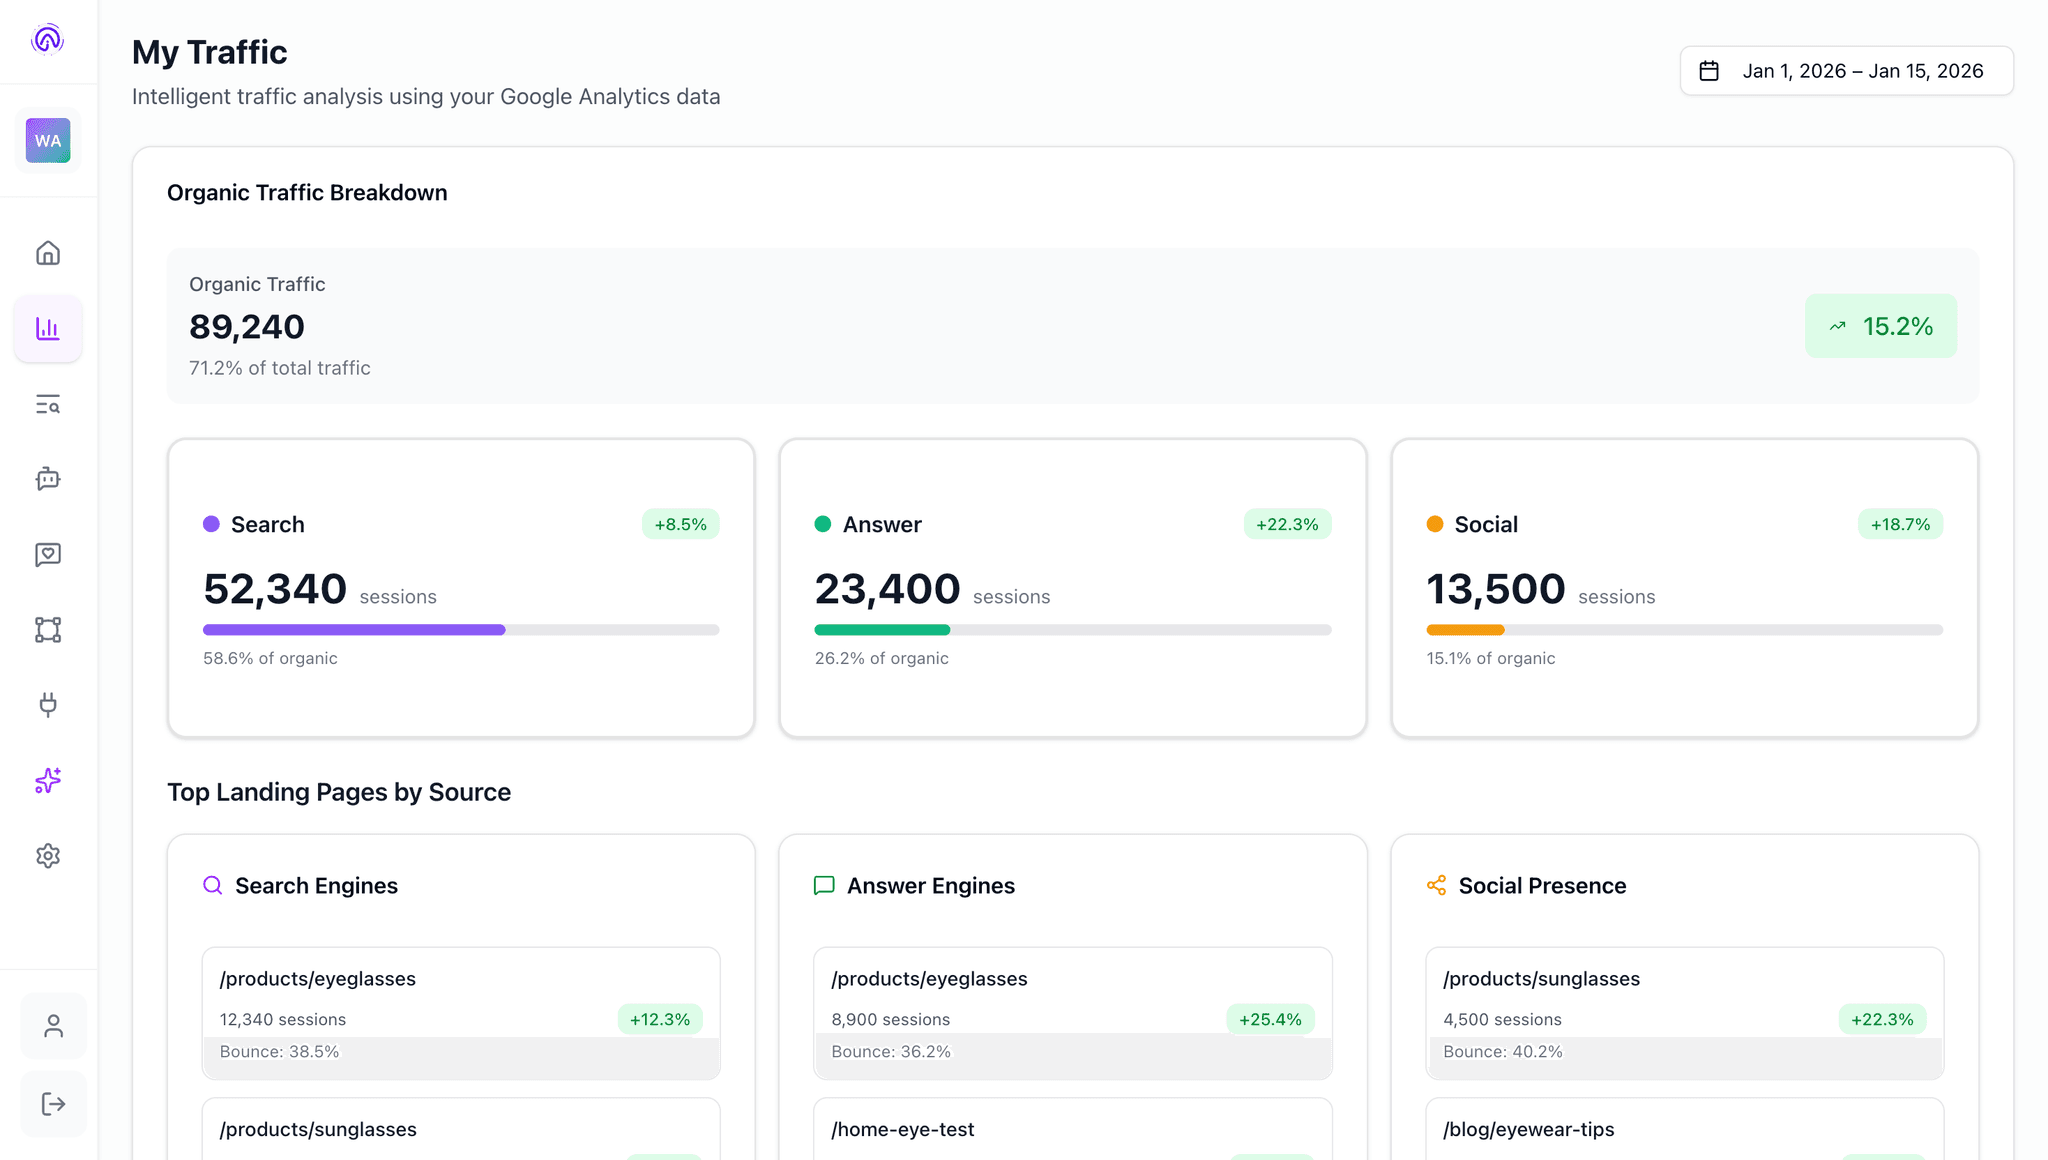Click the connected nodes frame icon
2048x1160 pixels.
point(48,629)
